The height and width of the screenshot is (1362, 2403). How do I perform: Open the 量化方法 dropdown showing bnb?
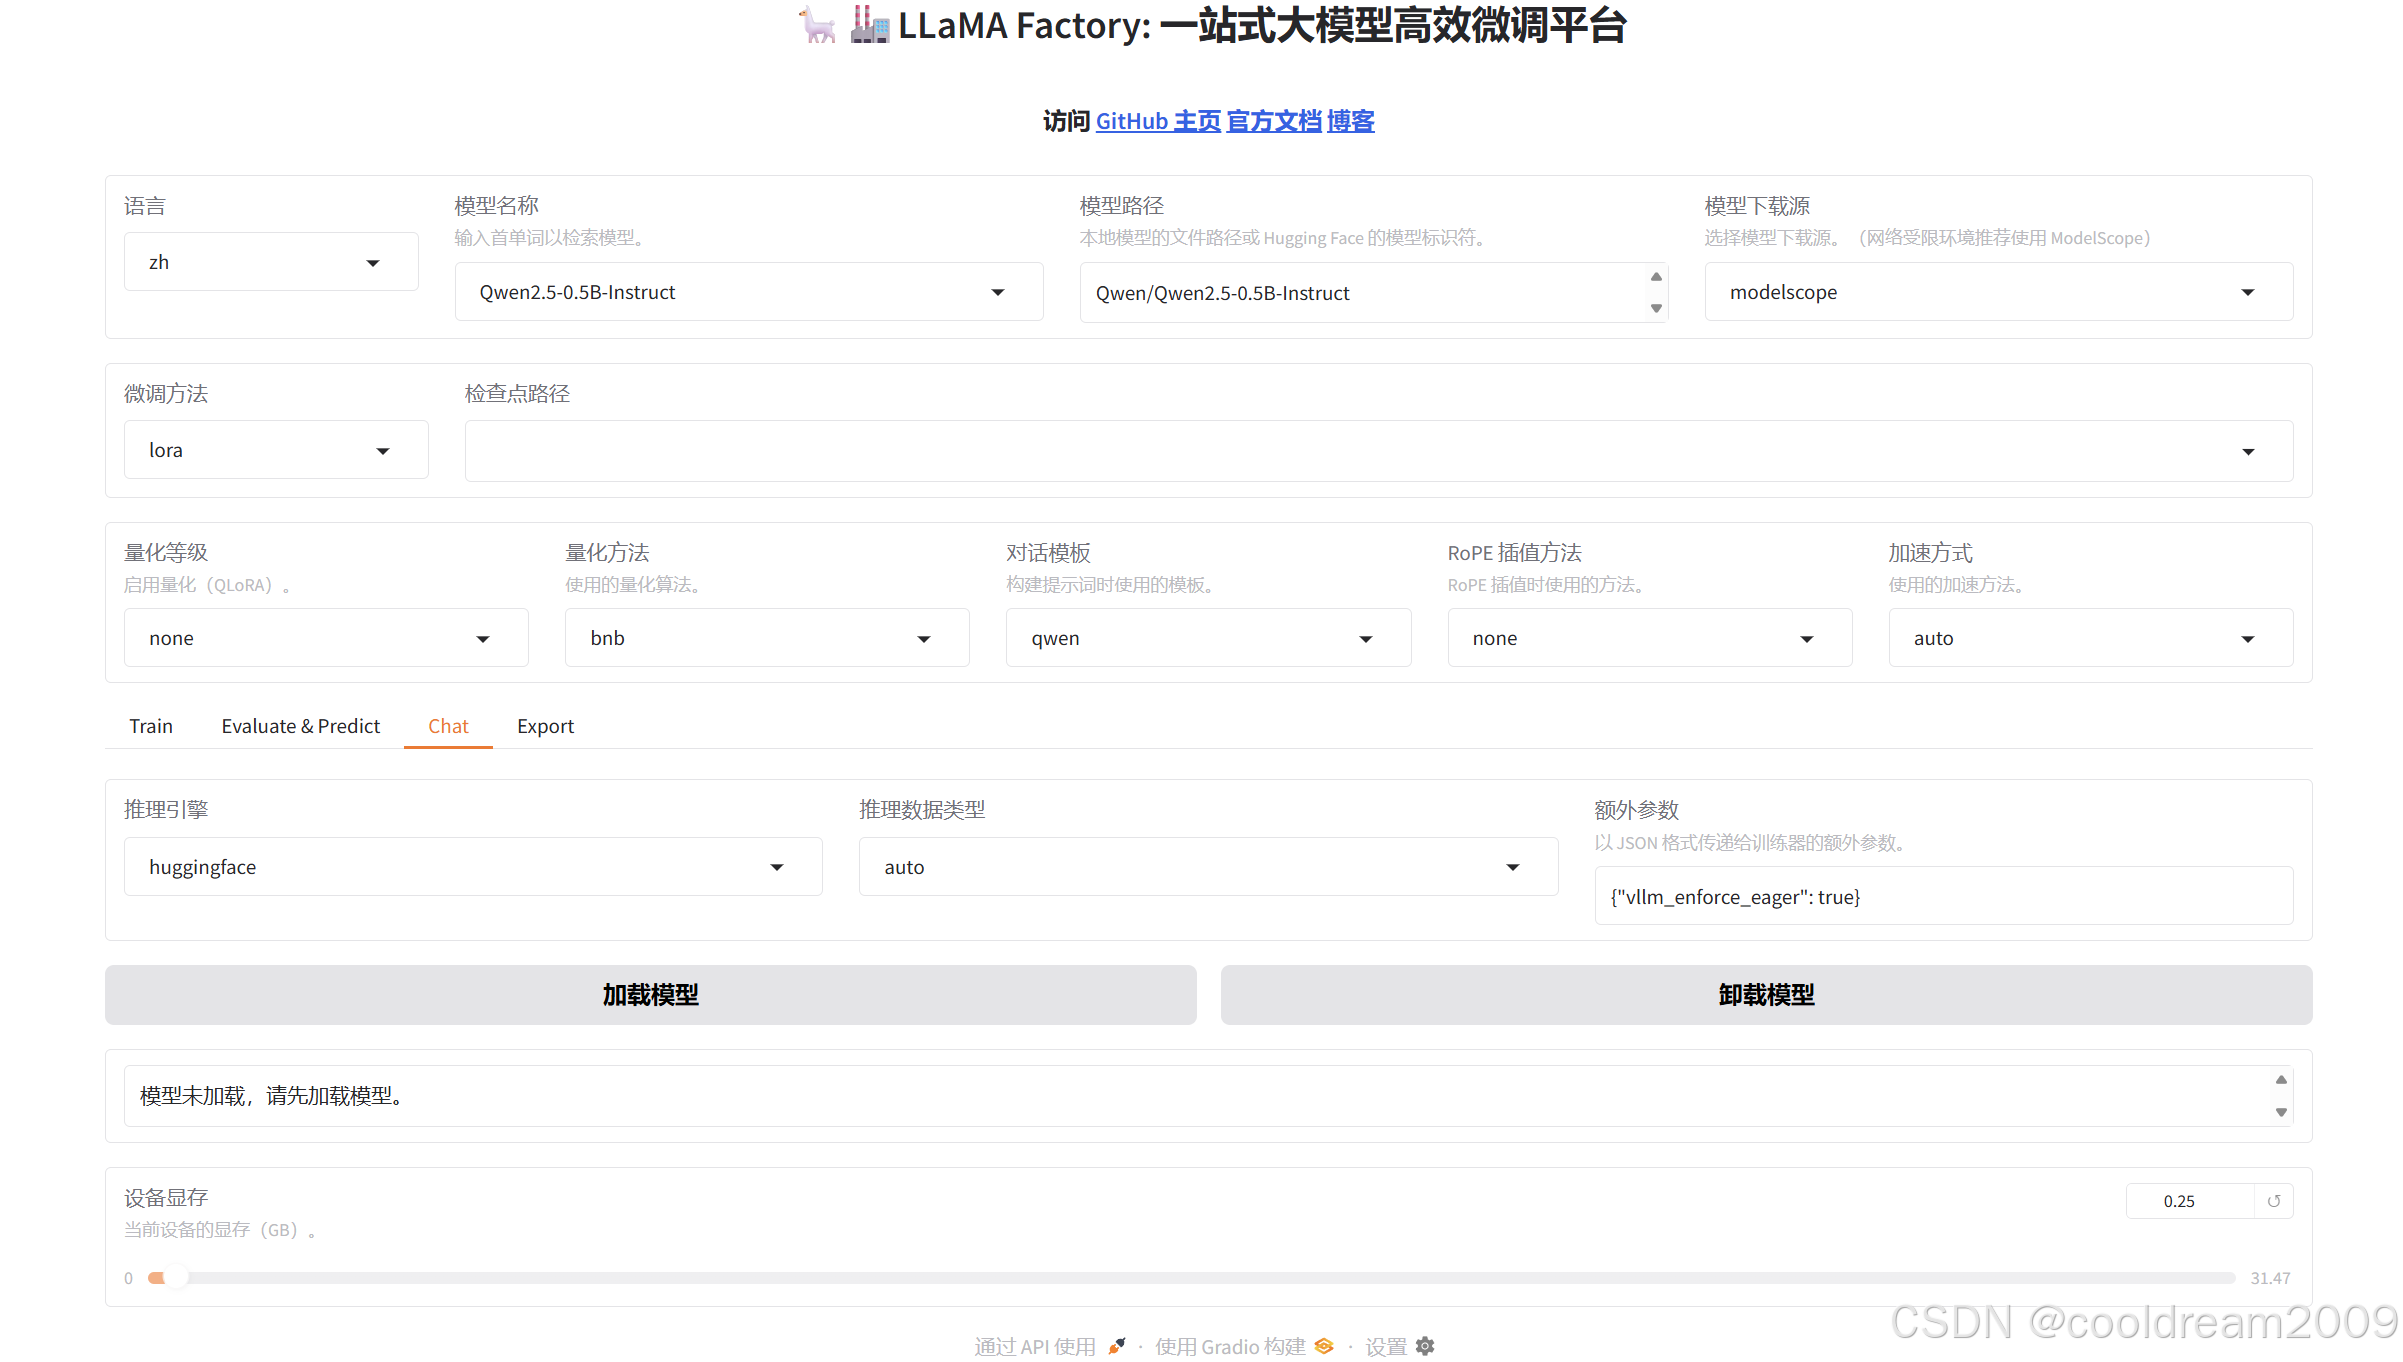click(x=767, y=638)
